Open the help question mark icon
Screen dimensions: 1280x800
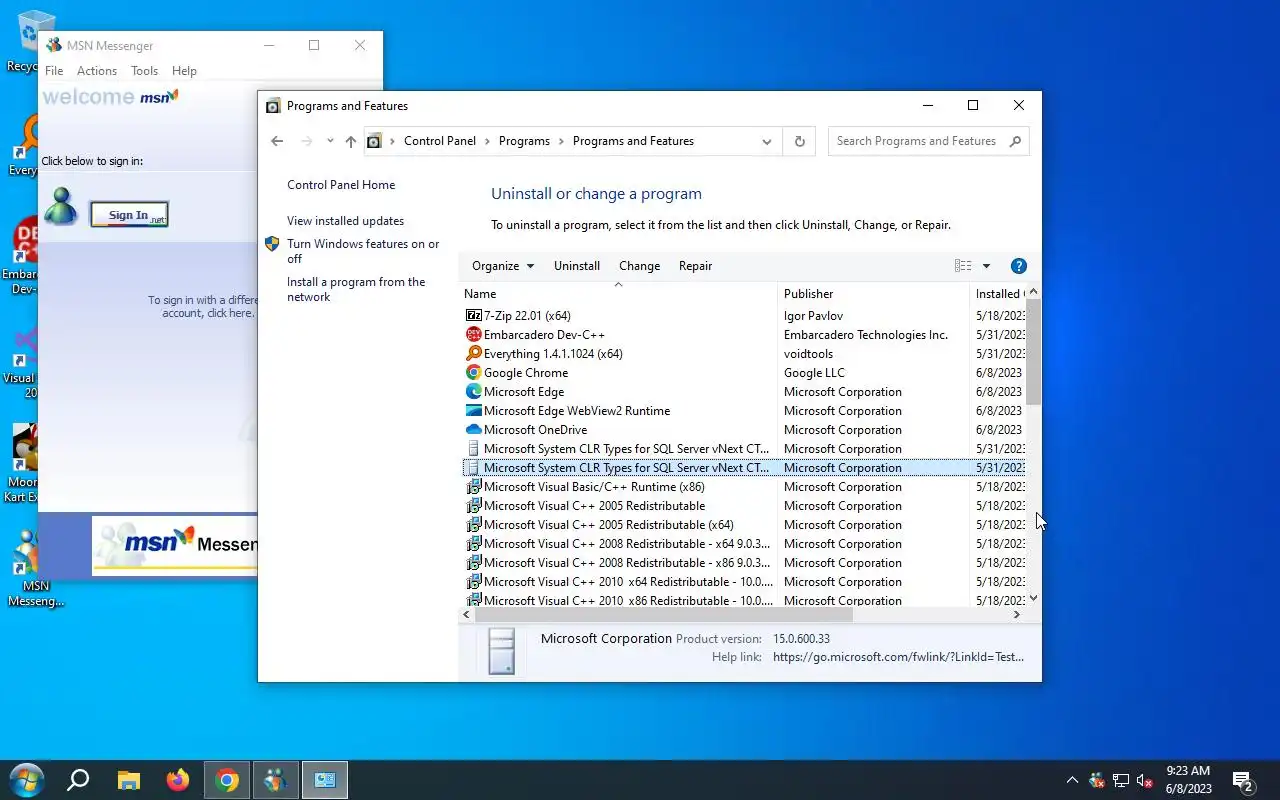pyautogui.click(x=1019, y=266)
